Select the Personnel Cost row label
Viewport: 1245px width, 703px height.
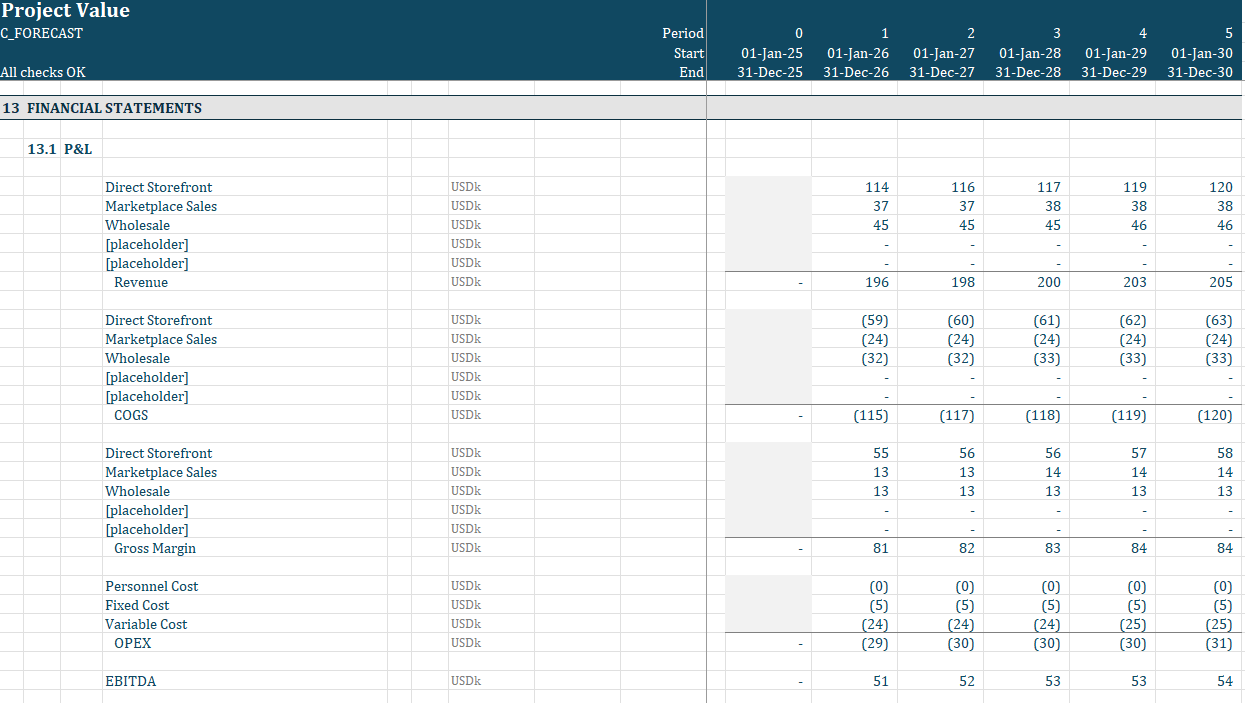coord(151,586)
